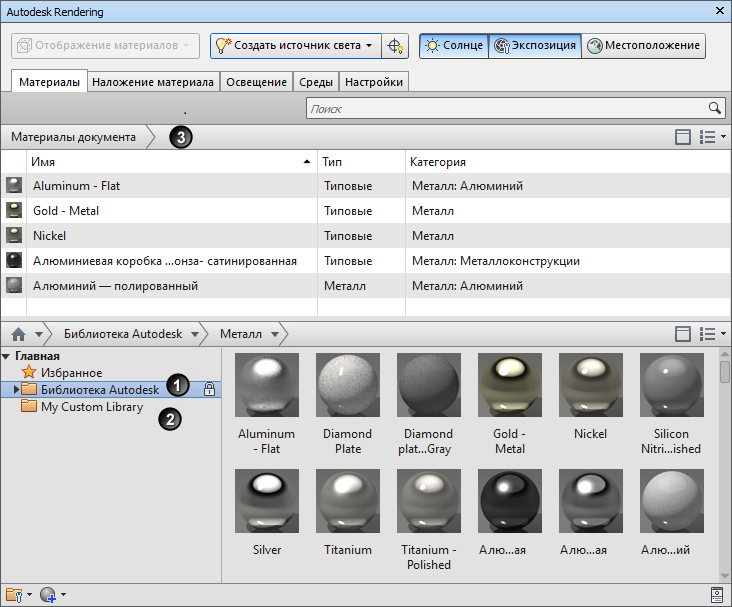This screenshot has width=732, height=607.
Task: Select the Diamond Plate library thumbnail
Action: 348,385
